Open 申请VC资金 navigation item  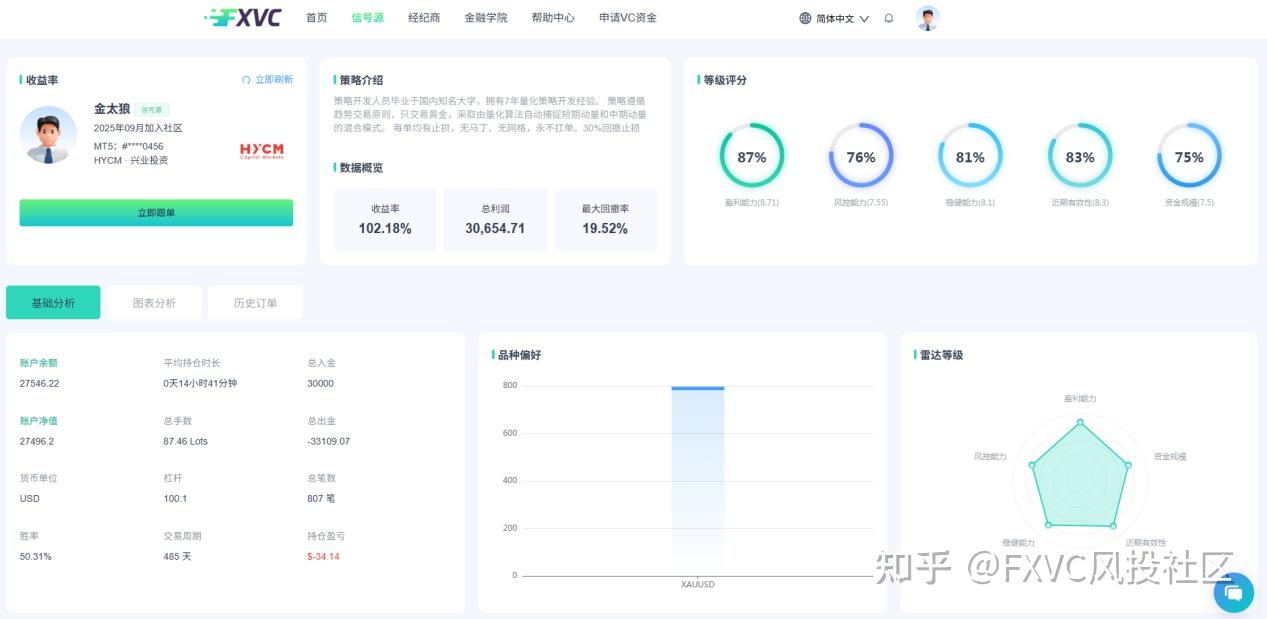coord(628,18)
